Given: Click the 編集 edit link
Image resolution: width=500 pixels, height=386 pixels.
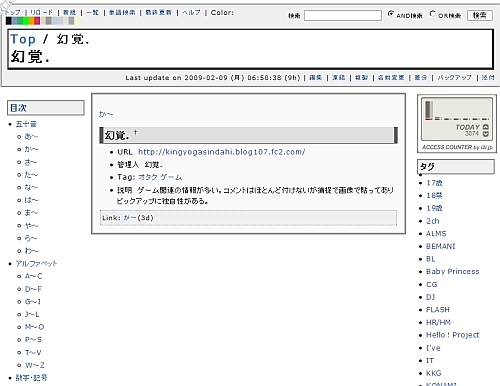Looking at the screenshot, I should [315, 77].
